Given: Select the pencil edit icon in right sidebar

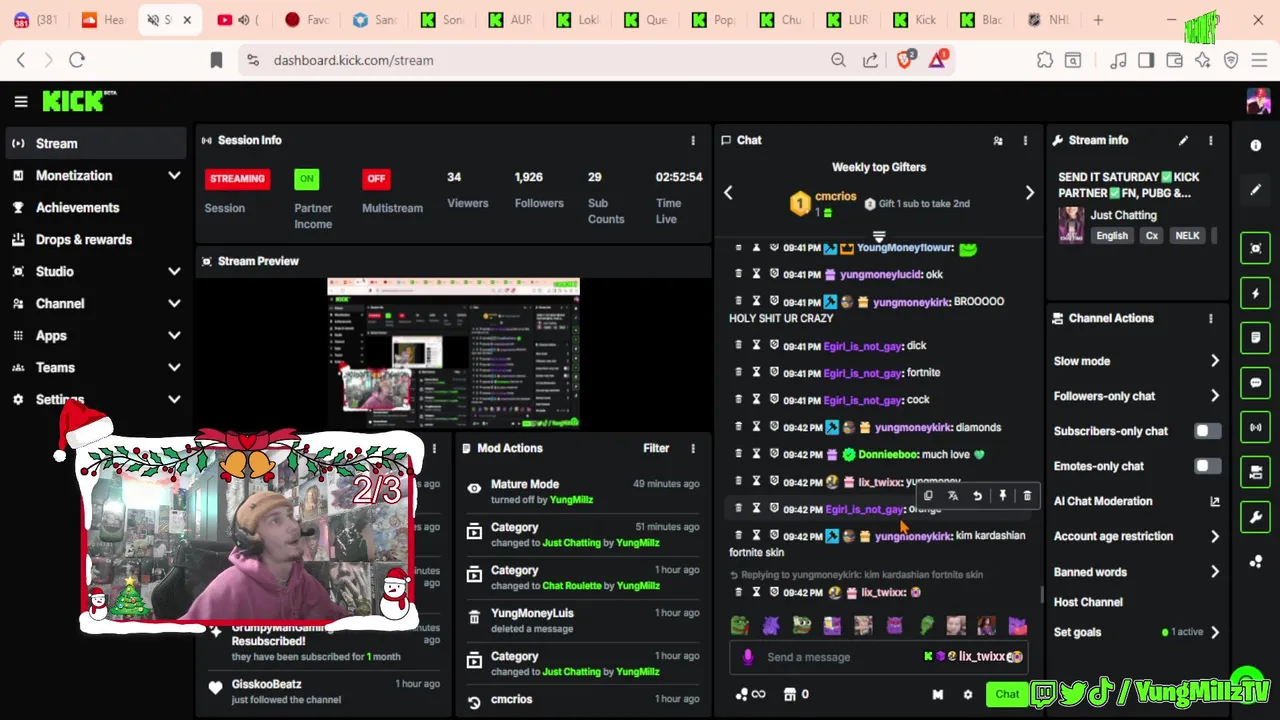Looking at the screenshot, I should click(1256, 189).
